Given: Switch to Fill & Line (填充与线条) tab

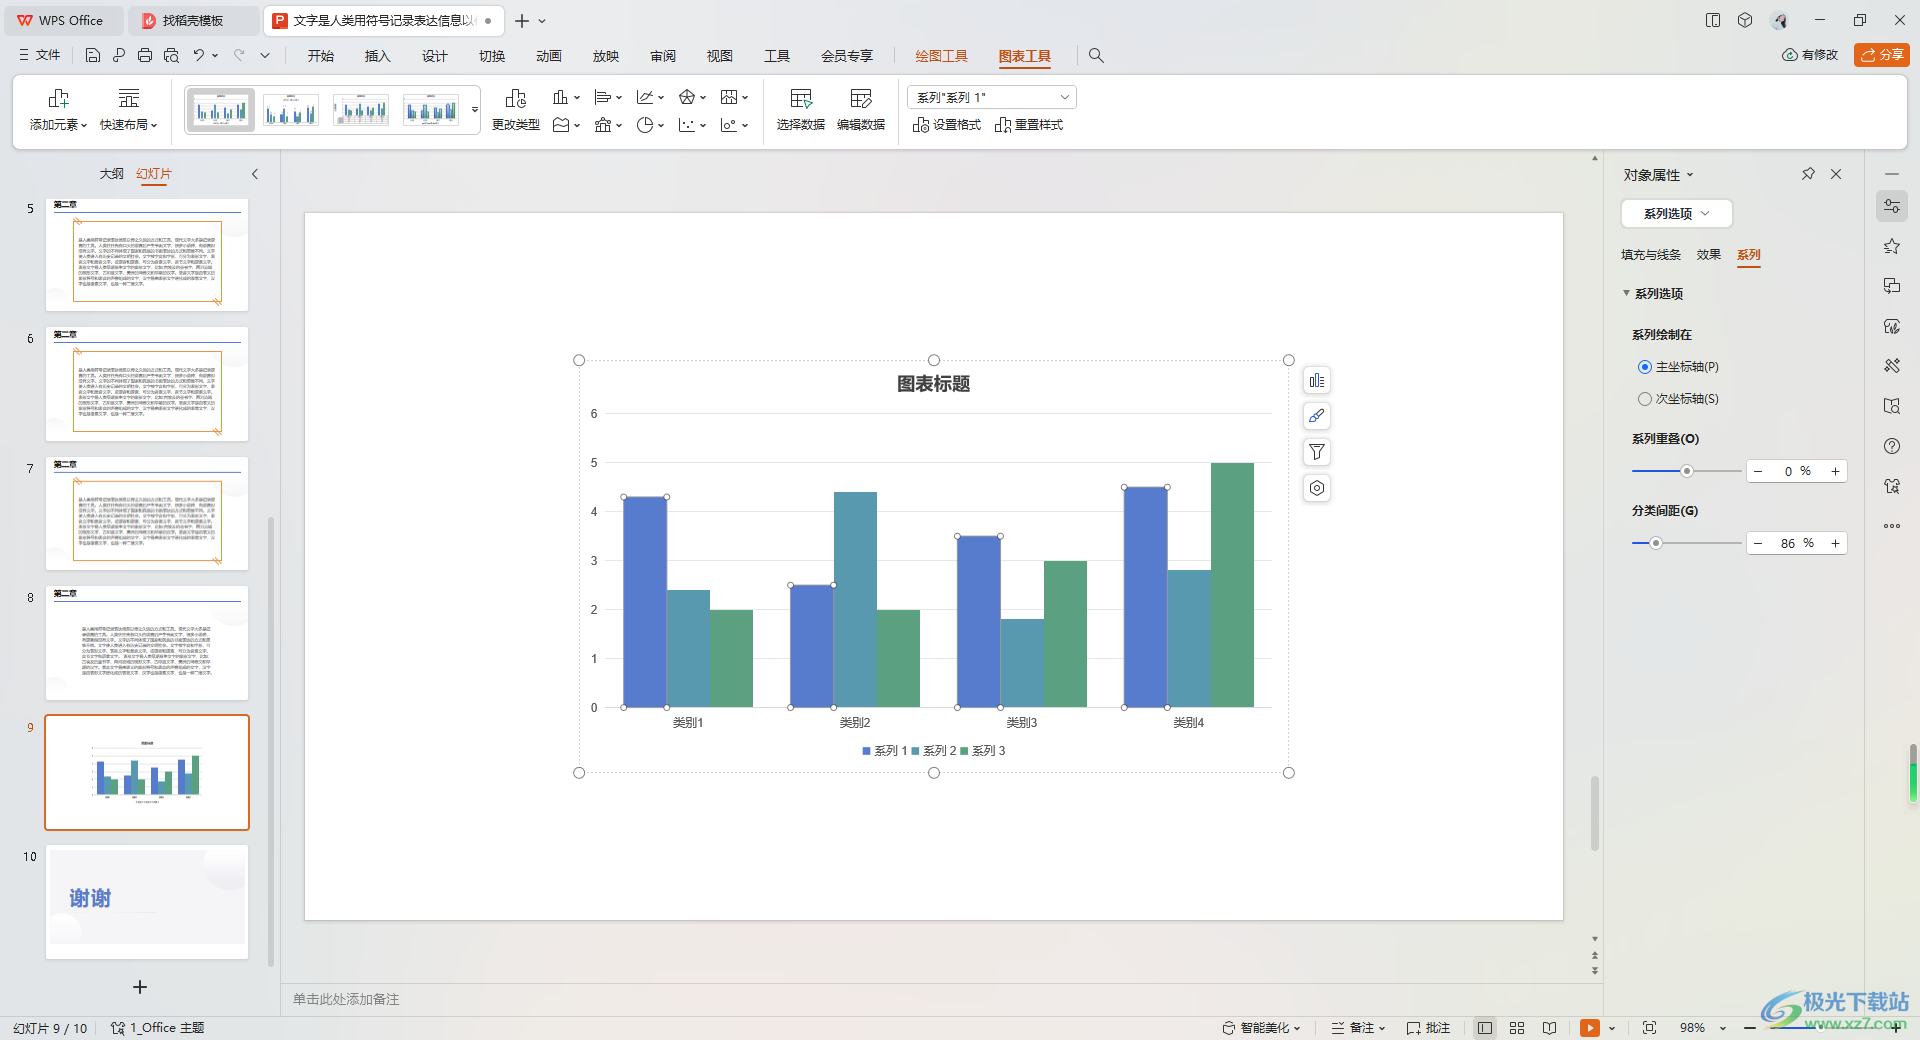Looking at the screenshot, I should 1651,255.
